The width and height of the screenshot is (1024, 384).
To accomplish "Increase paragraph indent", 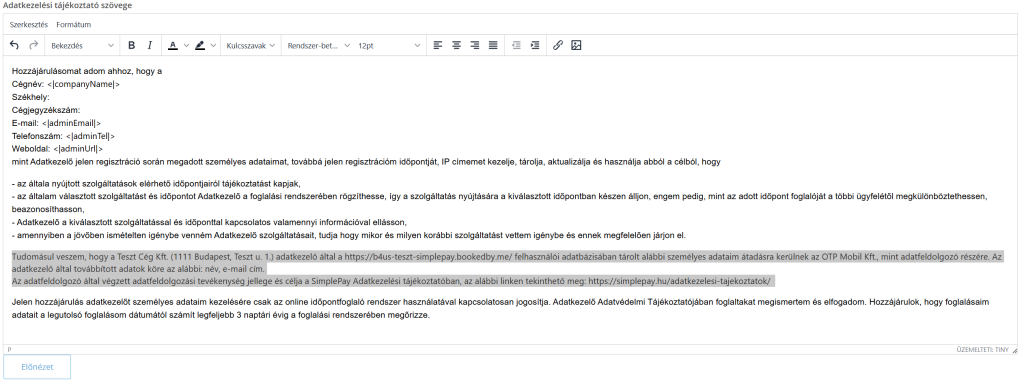I will click(x=535, y=46).
